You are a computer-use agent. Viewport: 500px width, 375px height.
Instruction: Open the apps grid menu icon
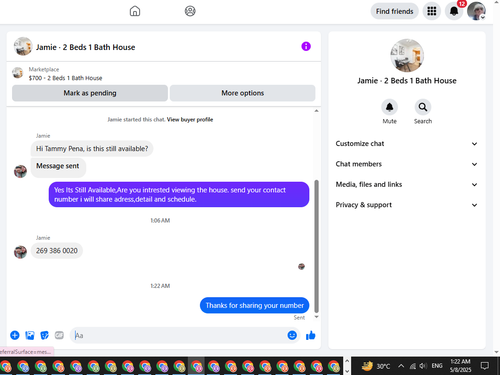pyautogui.click(x=432, y=11)
